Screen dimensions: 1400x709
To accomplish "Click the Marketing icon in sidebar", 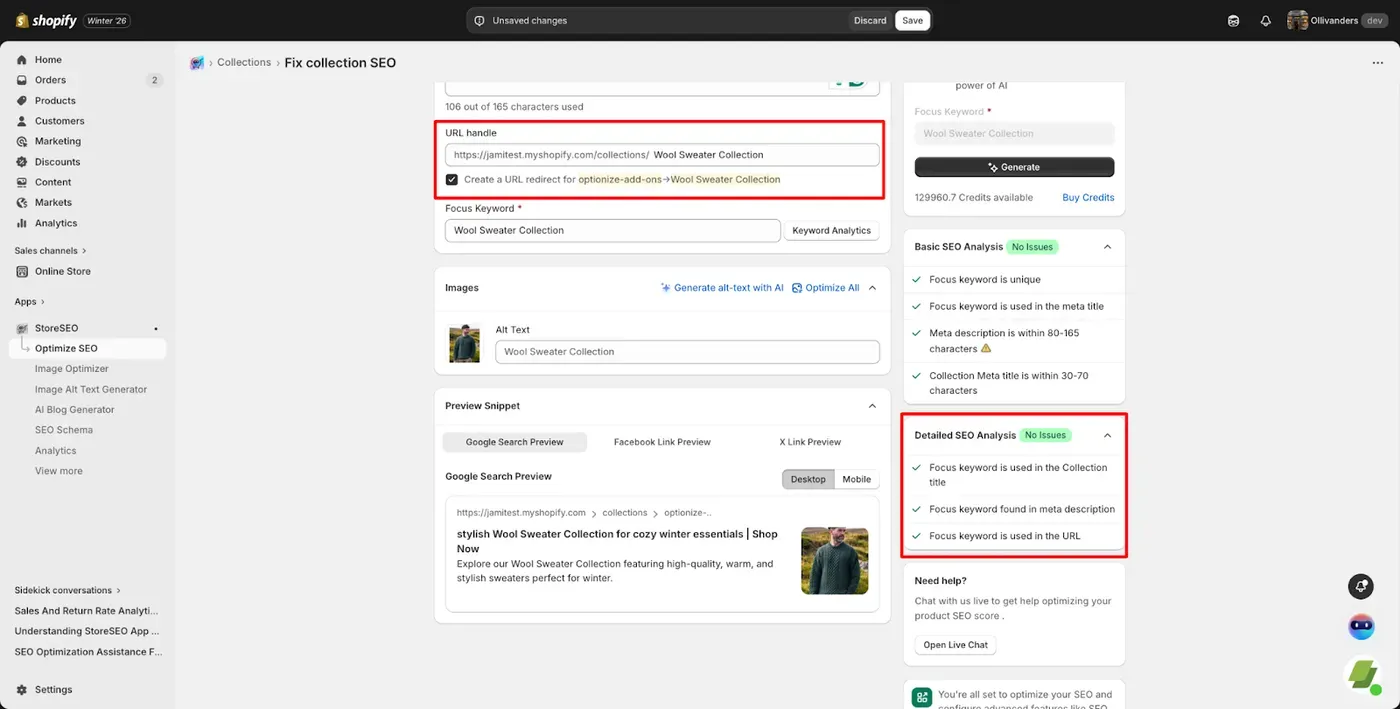I will click(22, 141).
